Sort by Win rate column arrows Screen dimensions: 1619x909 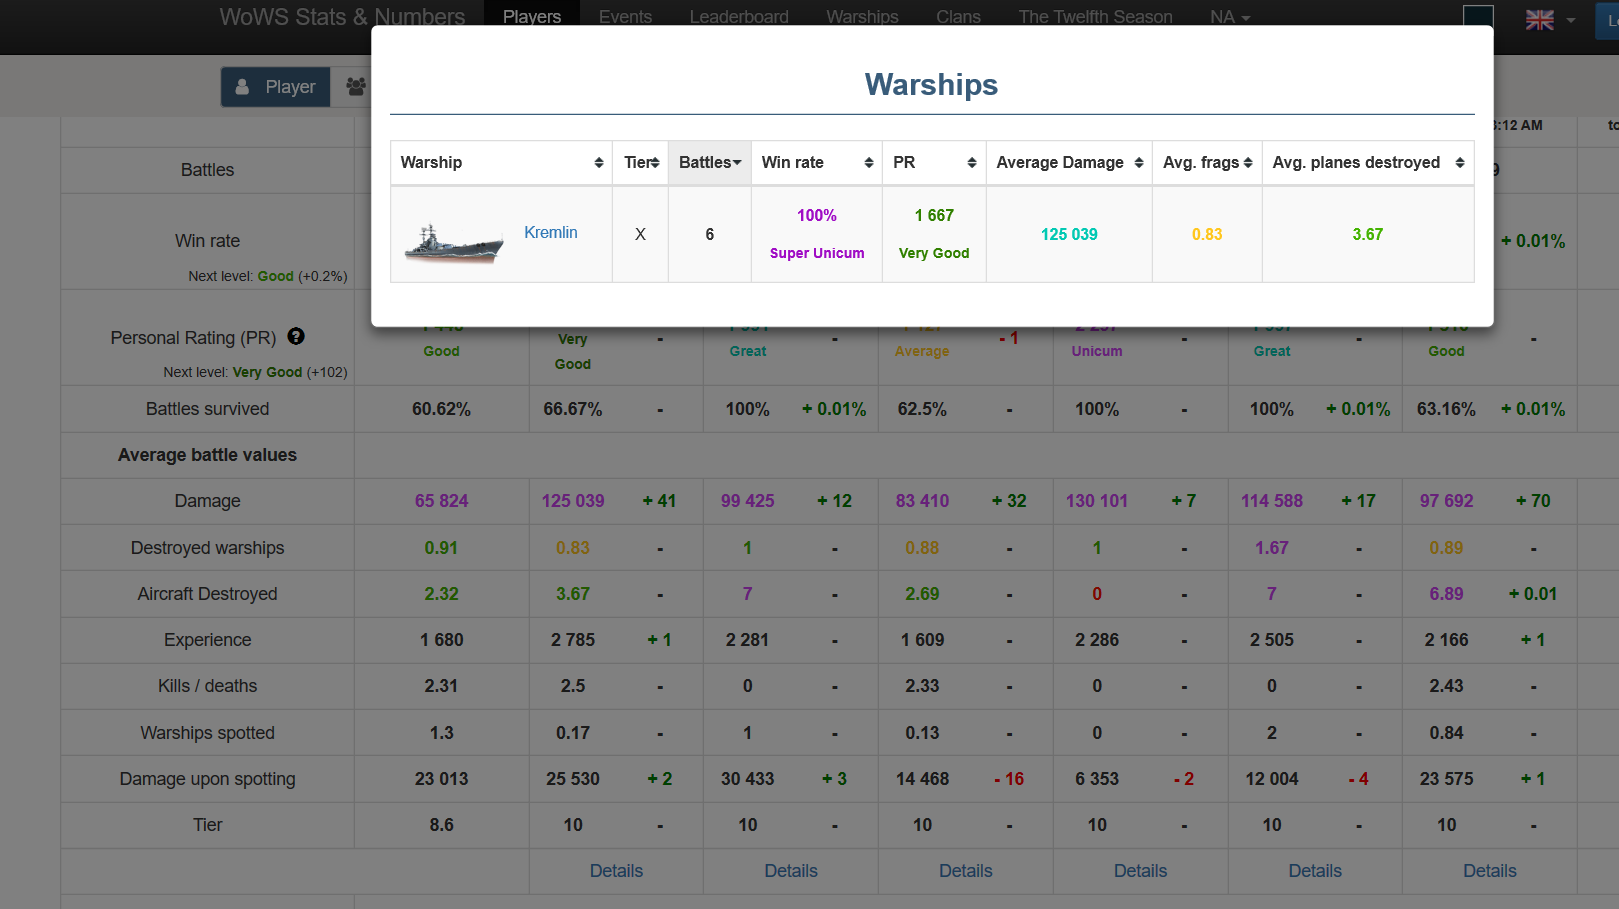(x=869, y=163)
